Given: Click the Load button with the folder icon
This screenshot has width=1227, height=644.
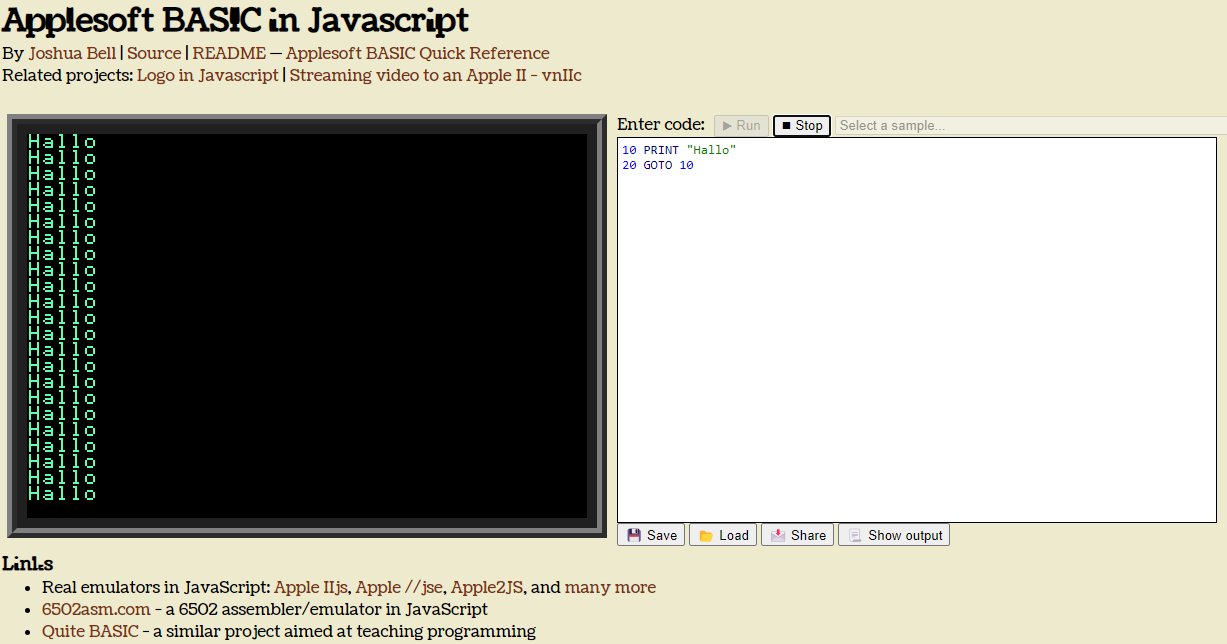Looking at the screenshot, I should (723, 535).
